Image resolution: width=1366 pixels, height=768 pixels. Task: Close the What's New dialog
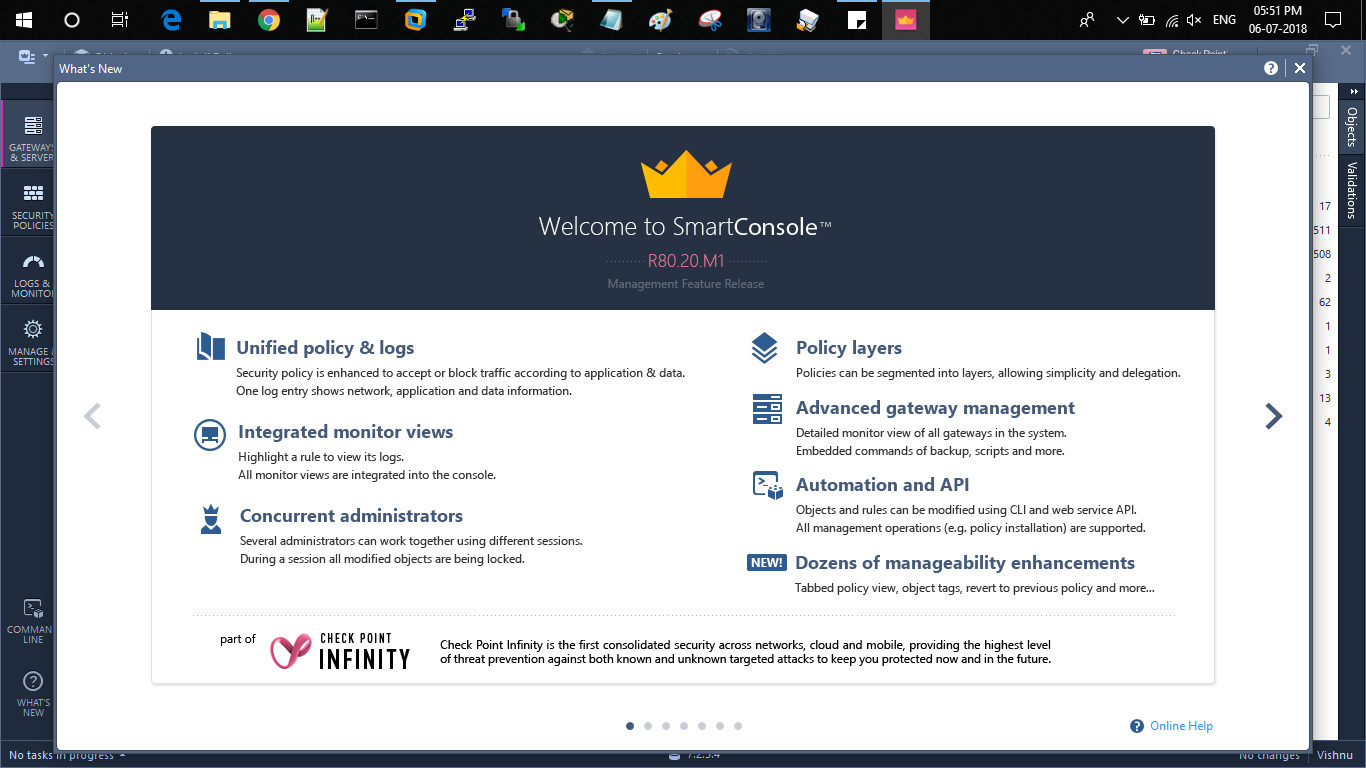pos(1300,68)
